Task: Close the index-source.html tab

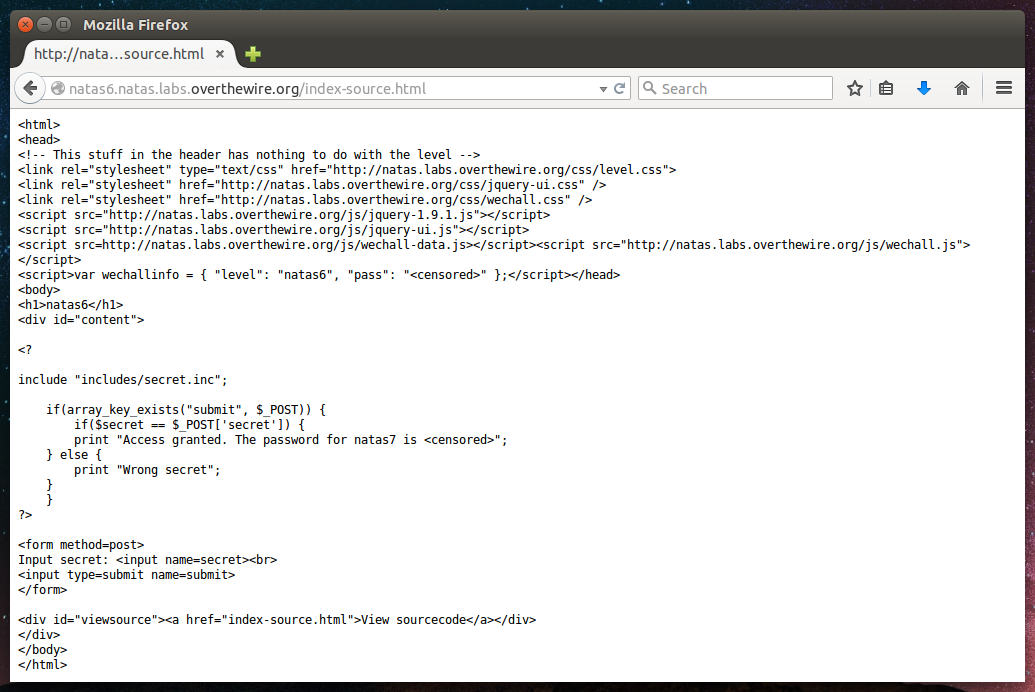Action: [x=220, y=54]
